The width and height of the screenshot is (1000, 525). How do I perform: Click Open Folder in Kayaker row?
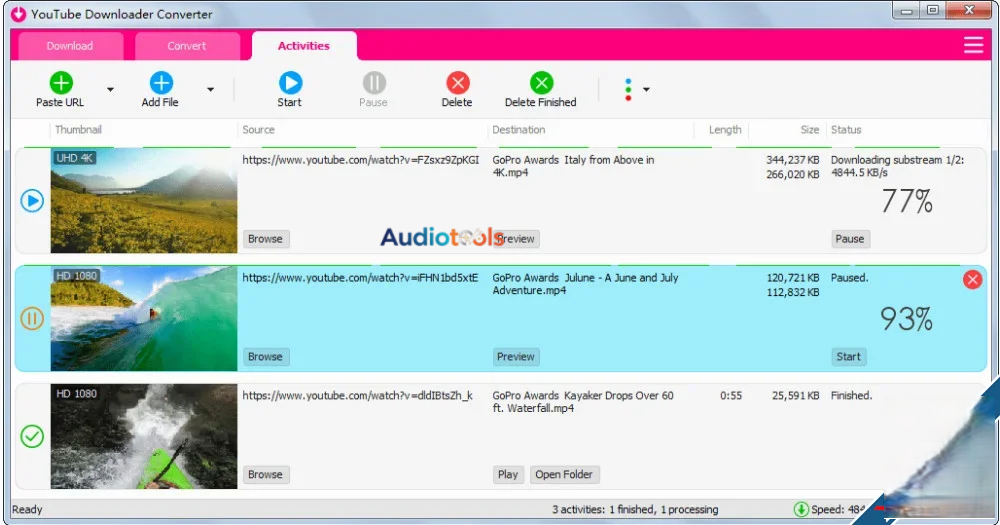click(564, 475)
